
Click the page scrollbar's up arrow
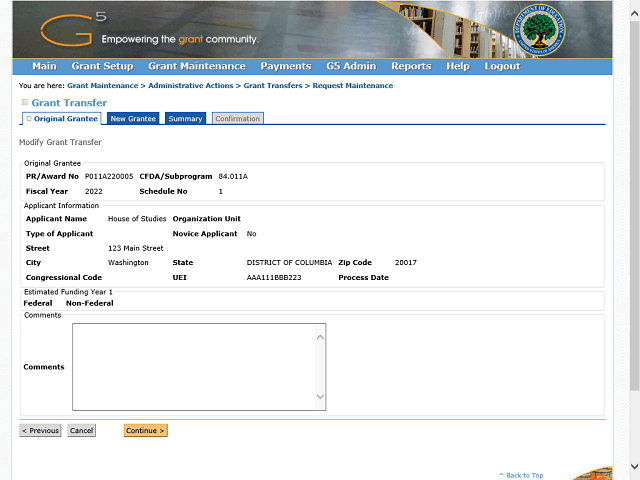coord(634,13)
